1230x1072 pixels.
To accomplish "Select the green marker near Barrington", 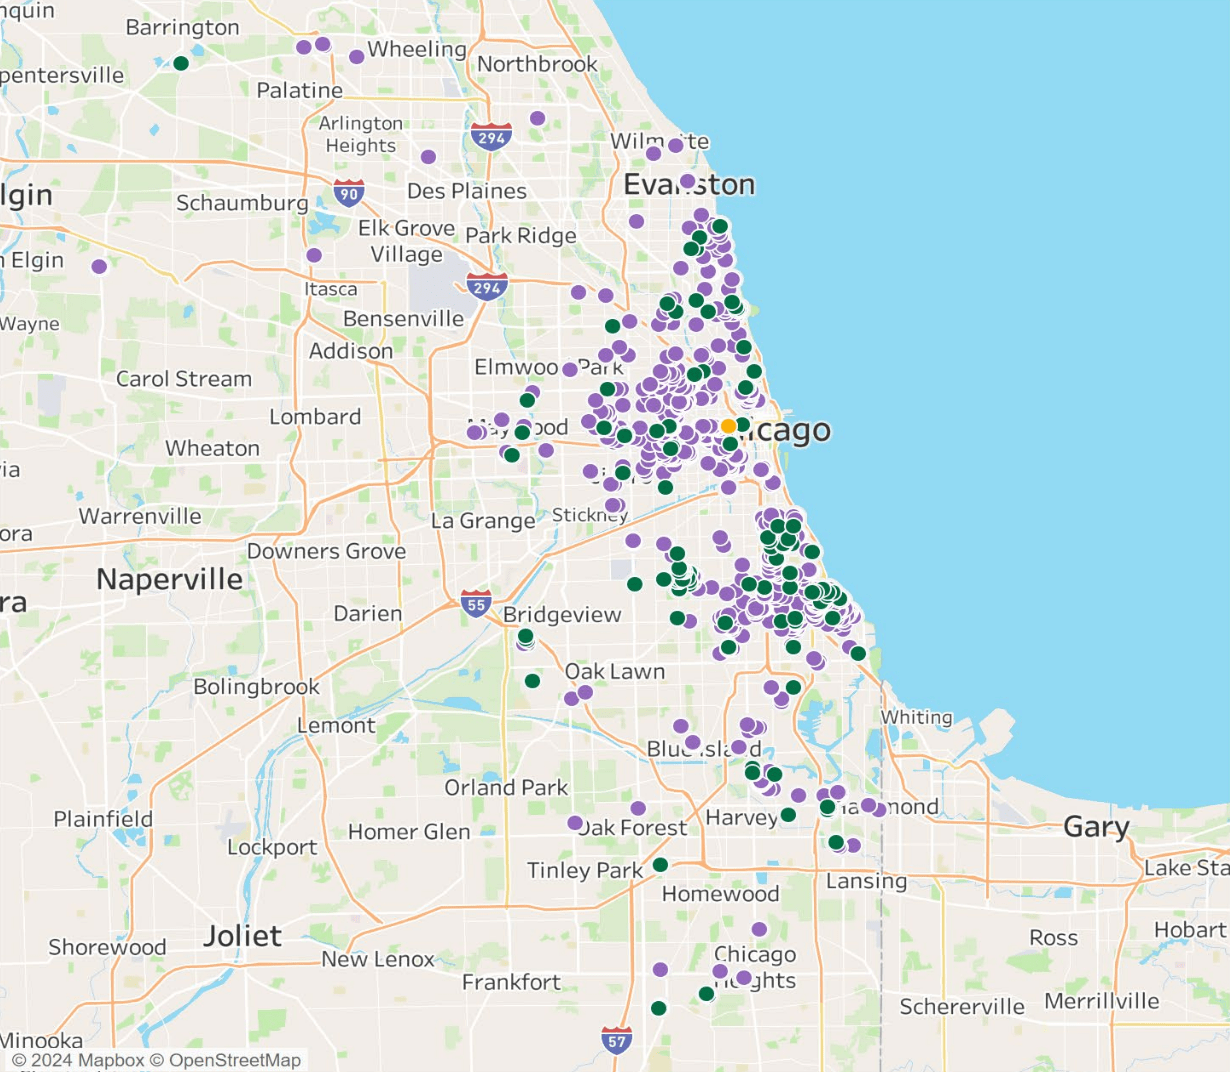I will pos(181,63).
